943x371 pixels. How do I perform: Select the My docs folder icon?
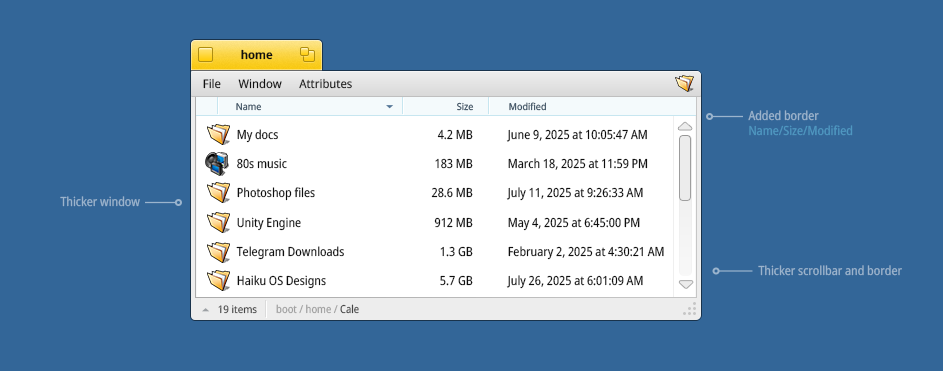pos(218,134)
